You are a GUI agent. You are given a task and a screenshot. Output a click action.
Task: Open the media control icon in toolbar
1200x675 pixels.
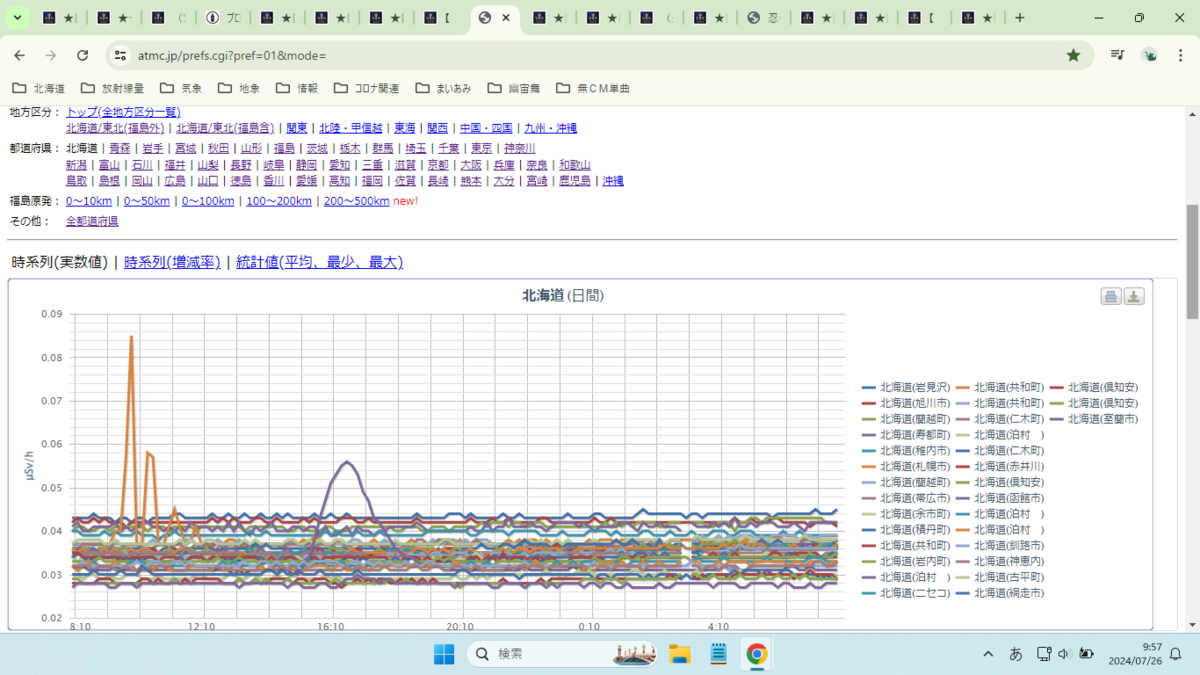(1118, 55)
